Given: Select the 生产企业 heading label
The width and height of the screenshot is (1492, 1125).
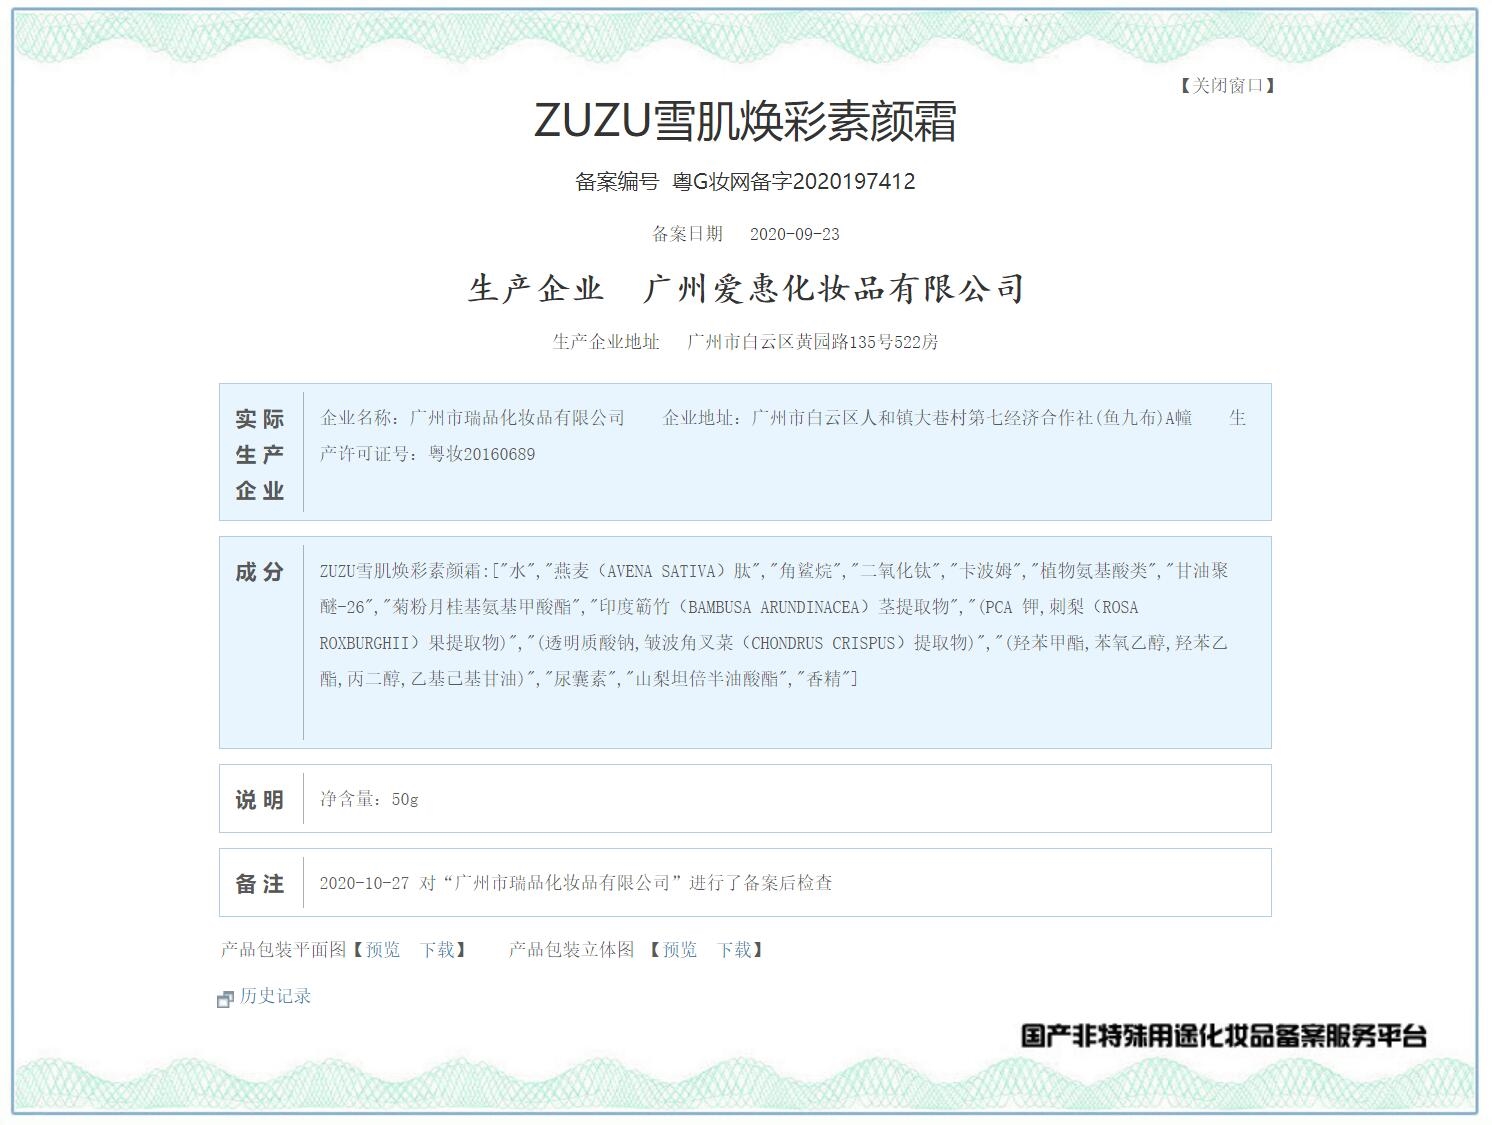Looking at the screenshot, I should click(536, 289).
